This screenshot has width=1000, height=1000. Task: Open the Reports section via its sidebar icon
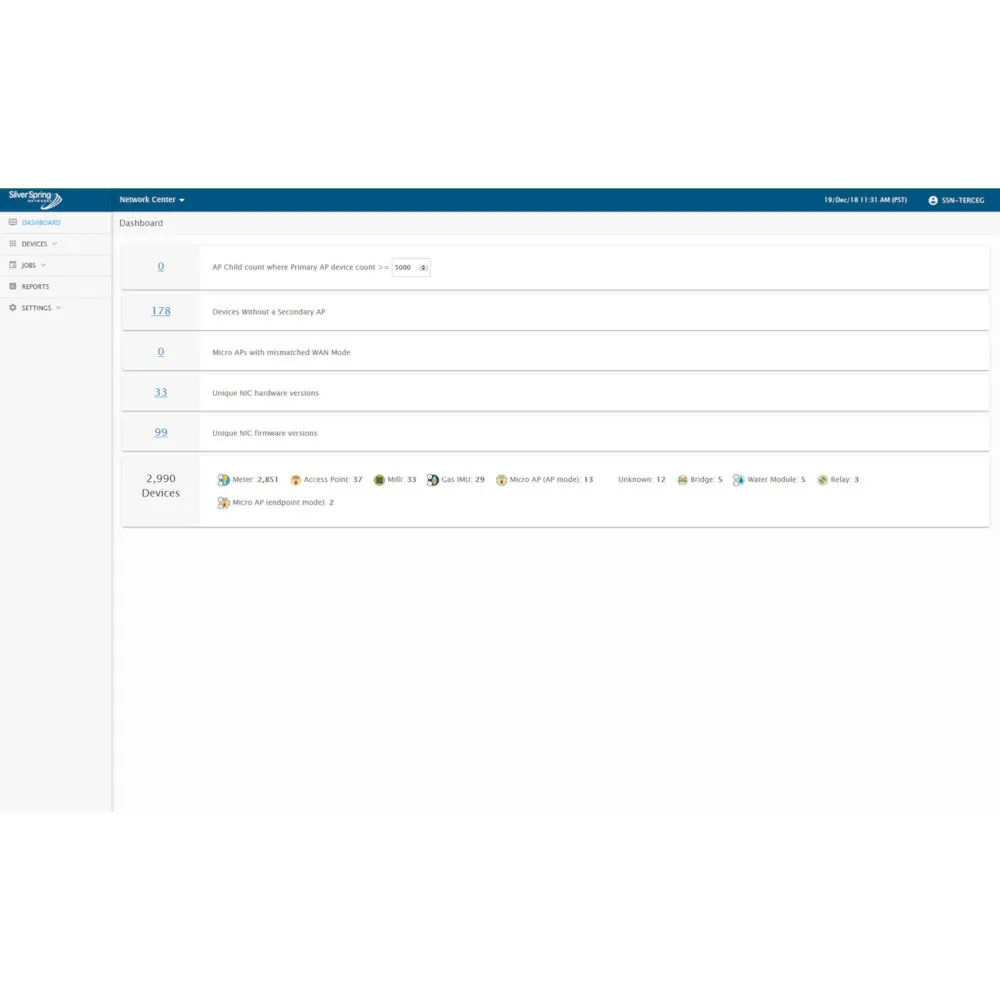14,286
